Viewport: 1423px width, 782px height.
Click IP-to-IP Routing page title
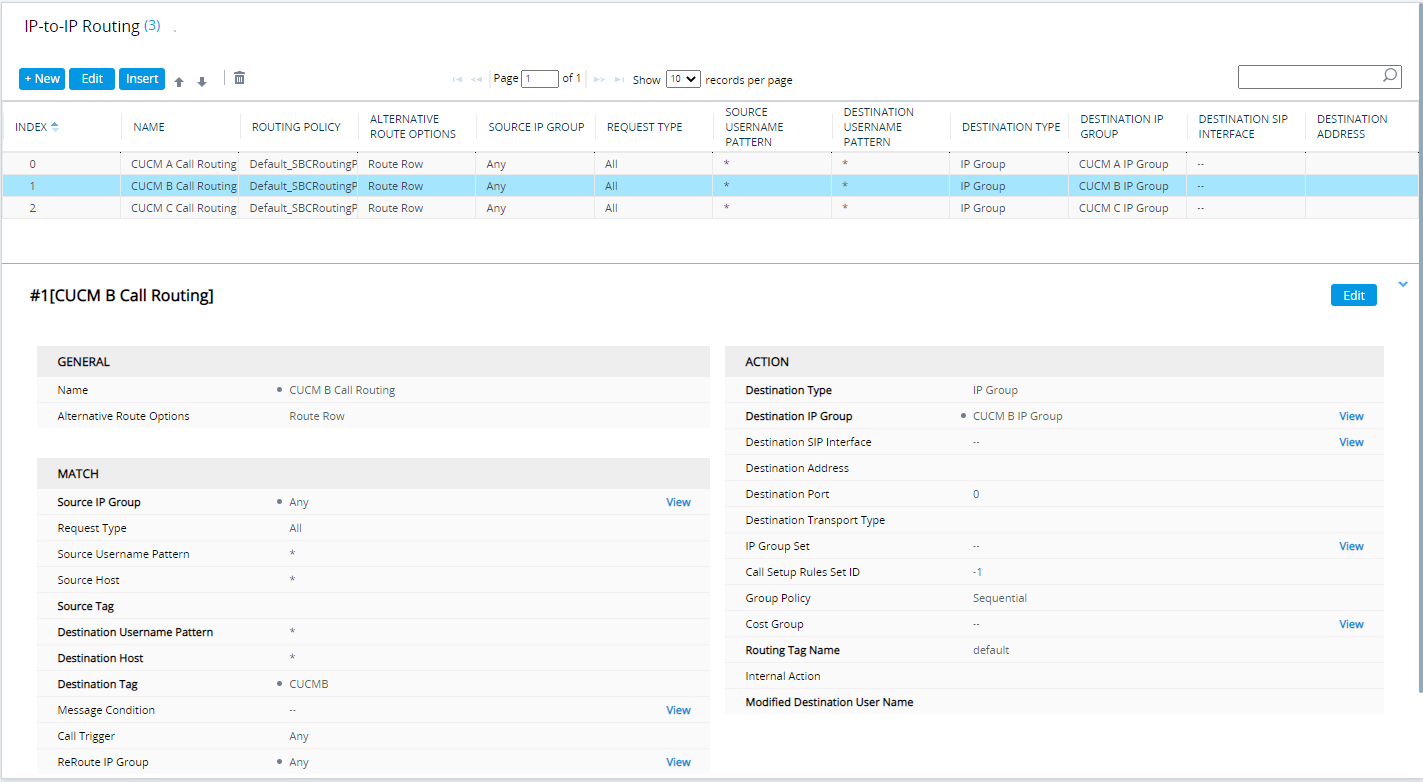[x=82, y=27]
